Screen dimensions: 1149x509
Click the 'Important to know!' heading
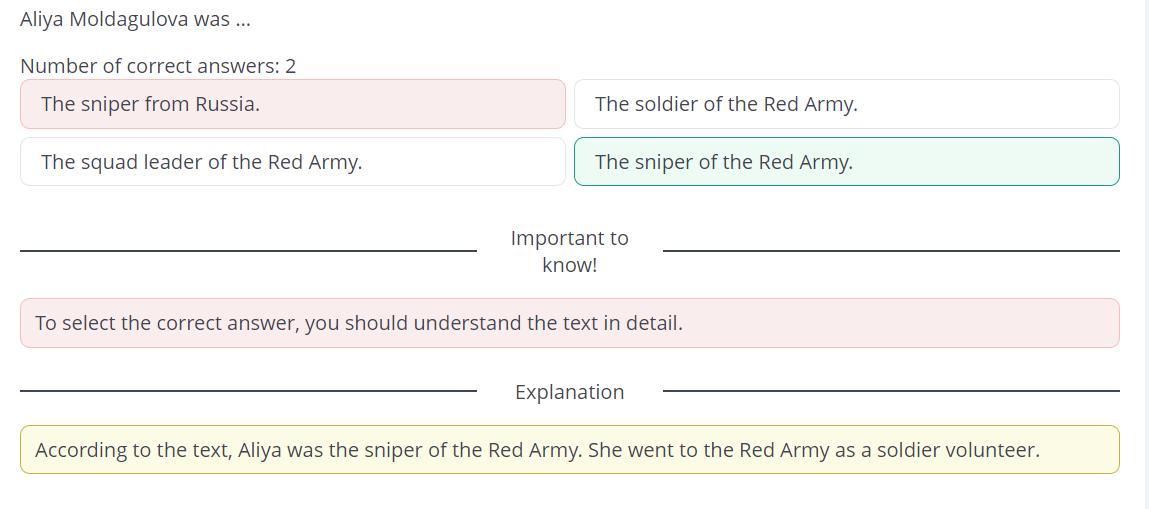point(569,251)
